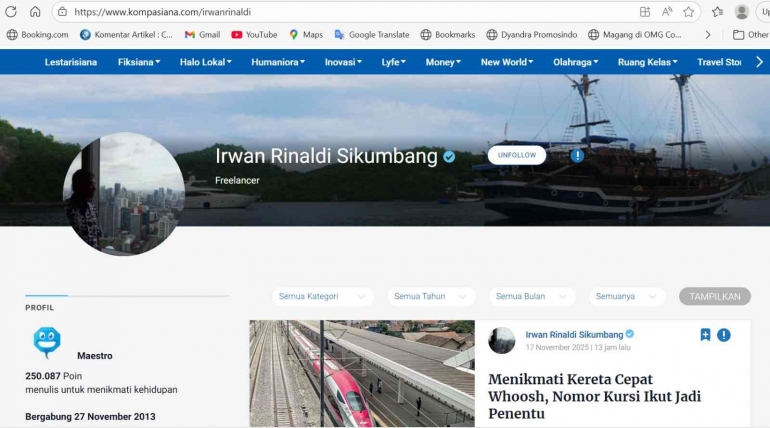Show more favorites bar items chevron
The height and width of the screenshot is (428, 770).
click(708, 35)
